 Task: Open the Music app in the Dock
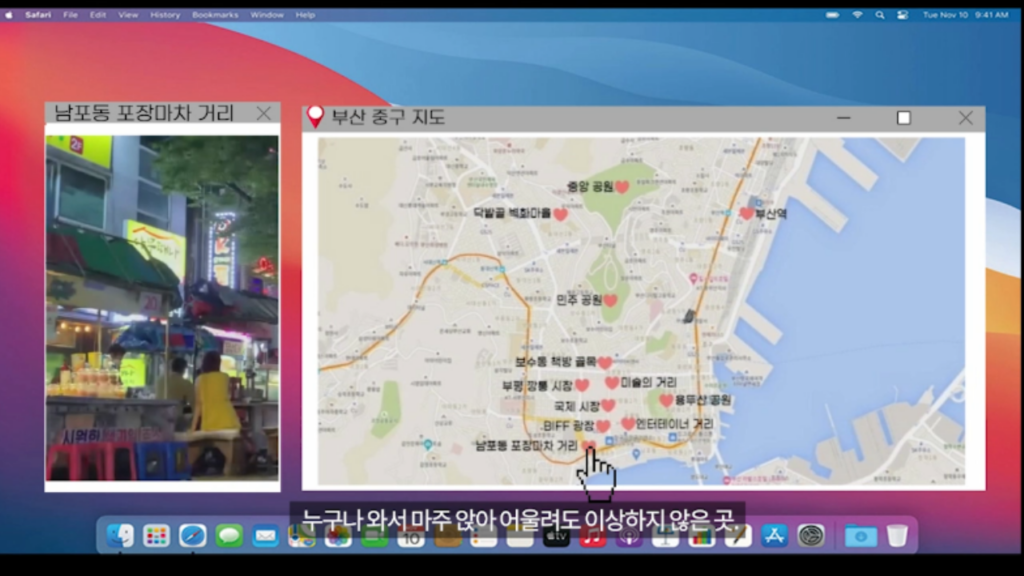point(592,537)
